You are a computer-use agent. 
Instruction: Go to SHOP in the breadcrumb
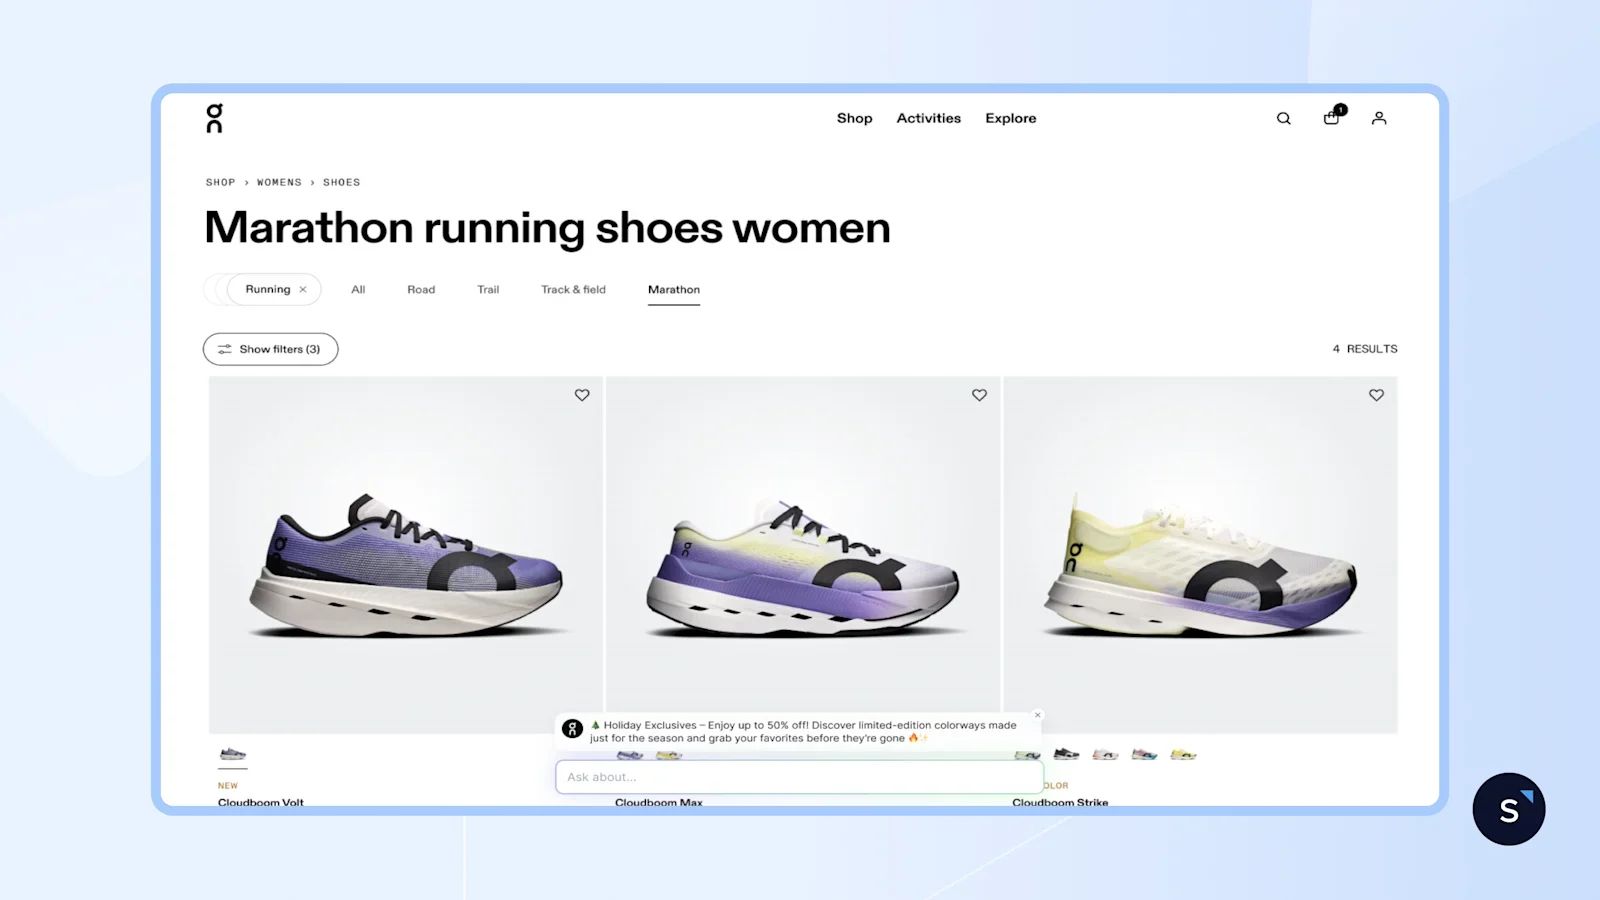(x=220, y=182)
